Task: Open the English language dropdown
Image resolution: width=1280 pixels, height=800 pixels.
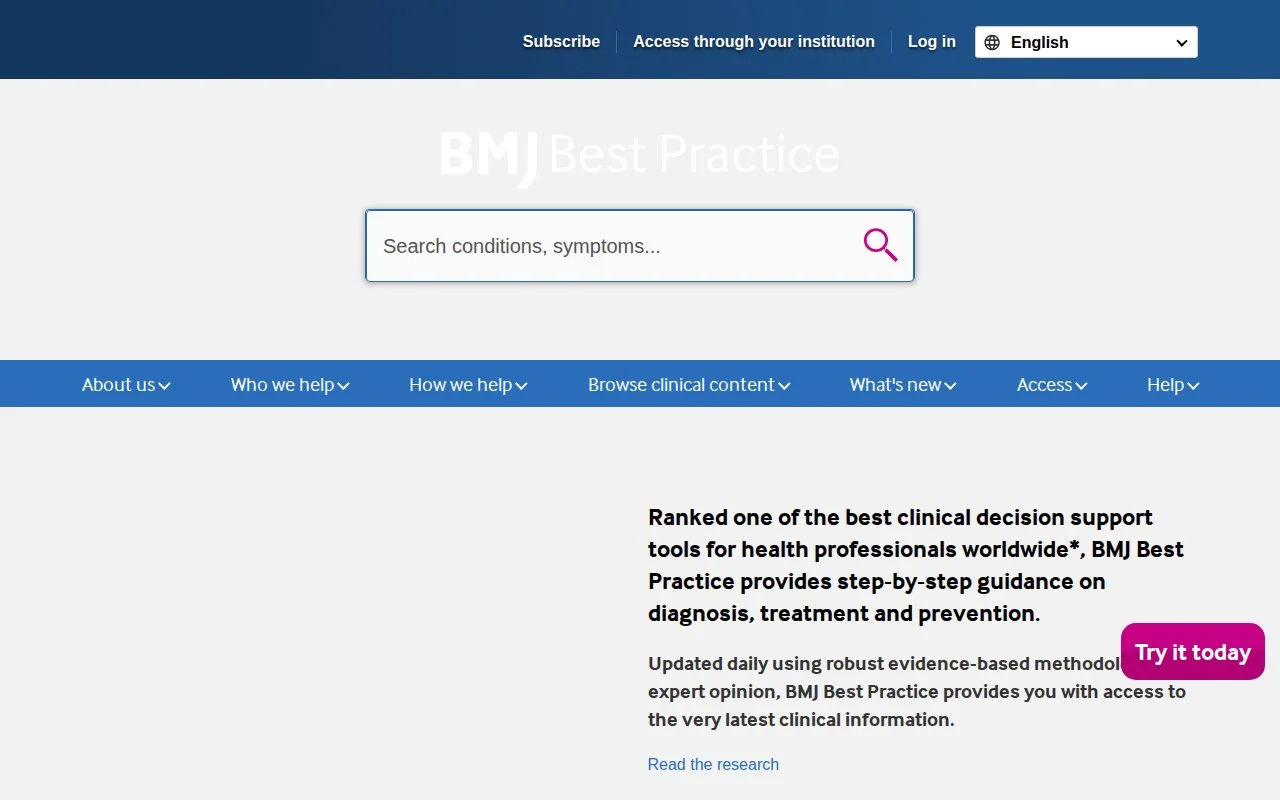Action: click(x=1086, y=42)
